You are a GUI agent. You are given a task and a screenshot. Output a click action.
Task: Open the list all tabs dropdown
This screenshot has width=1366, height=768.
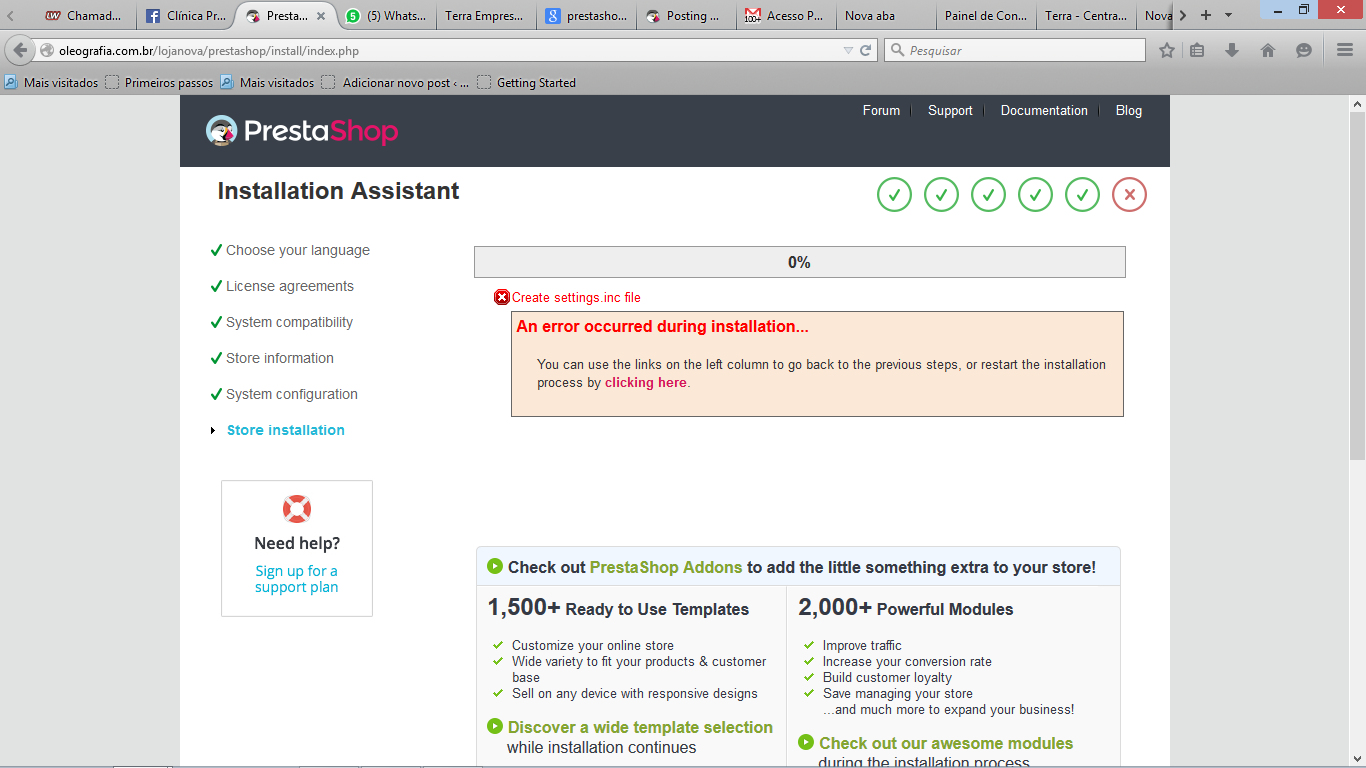1228,15
